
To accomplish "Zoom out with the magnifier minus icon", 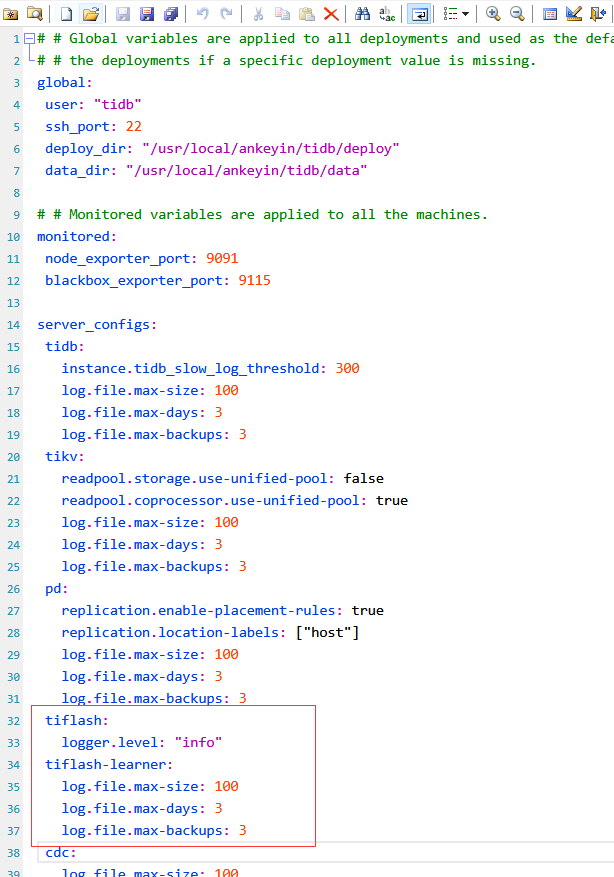I will pyautogui.click(x=517, y=13).
